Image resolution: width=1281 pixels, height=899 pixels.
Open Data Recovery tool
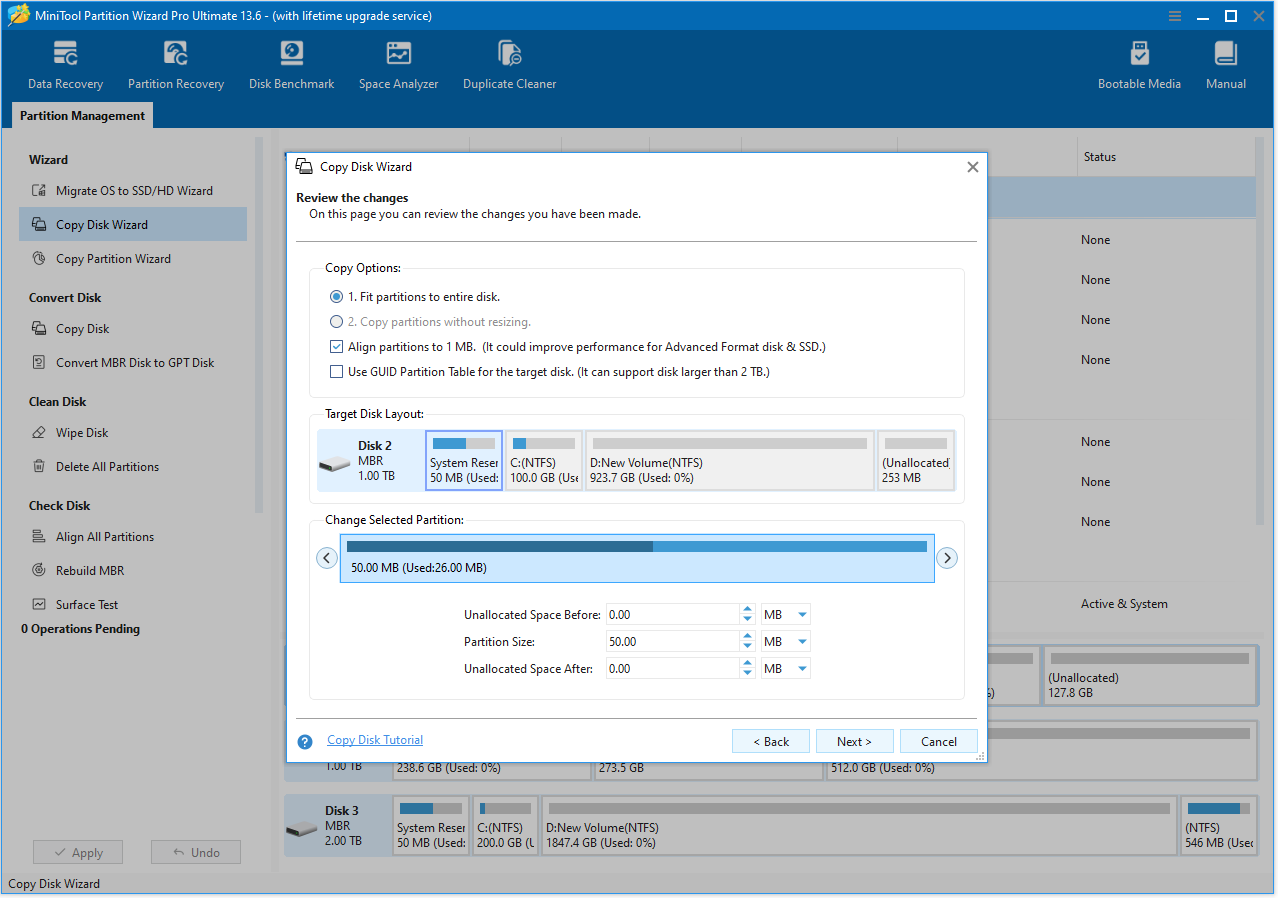(65, 66)
